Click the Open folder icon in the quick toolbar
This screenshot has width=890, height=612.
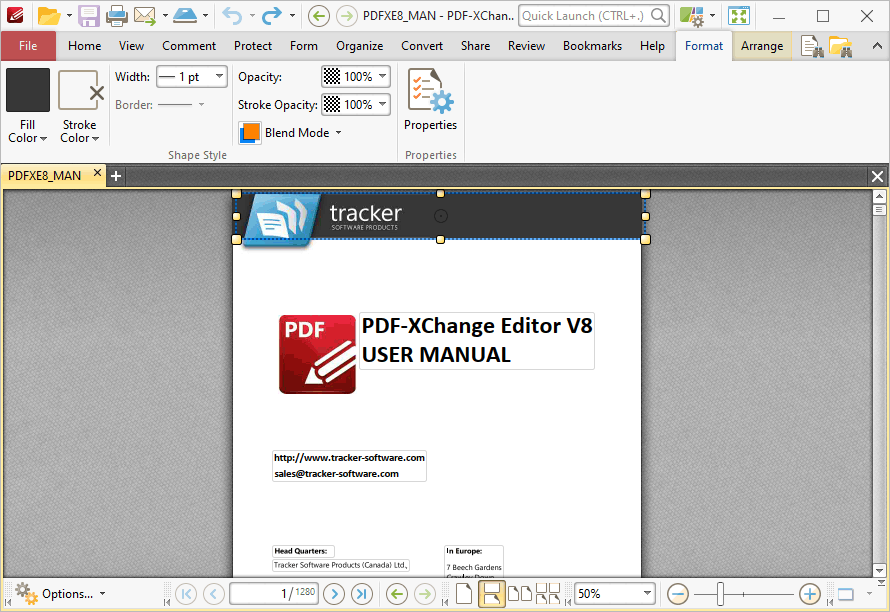coord(49,16)
